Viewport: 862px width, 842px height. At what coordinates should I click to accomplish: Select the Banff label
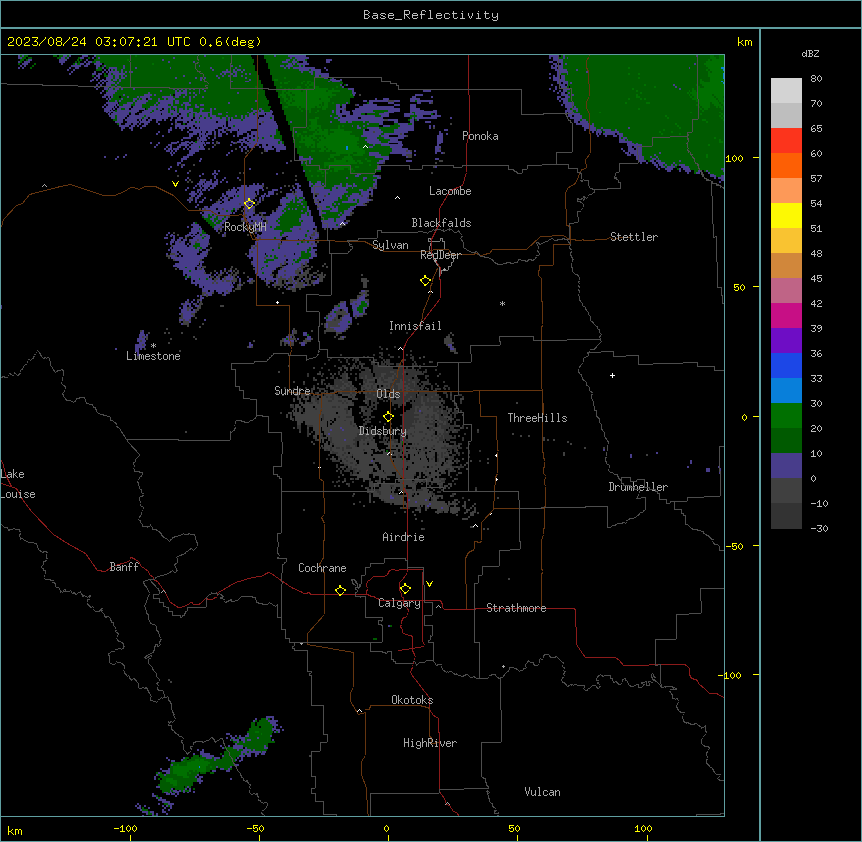tap(124, 567)
